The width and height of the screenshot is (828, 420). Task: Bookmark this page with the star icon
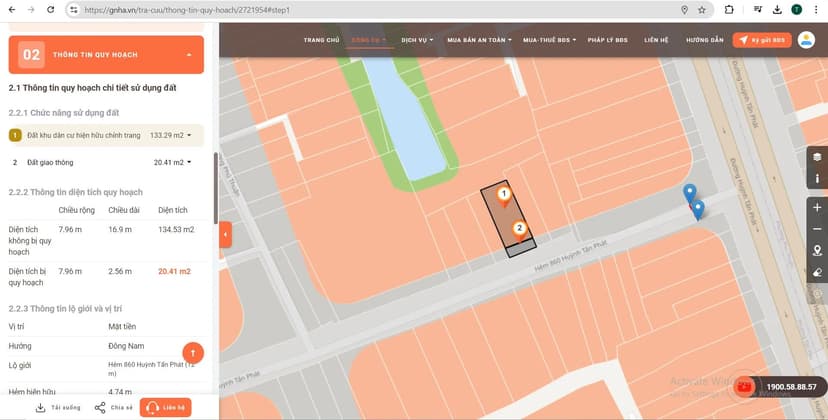coord(702,10)
